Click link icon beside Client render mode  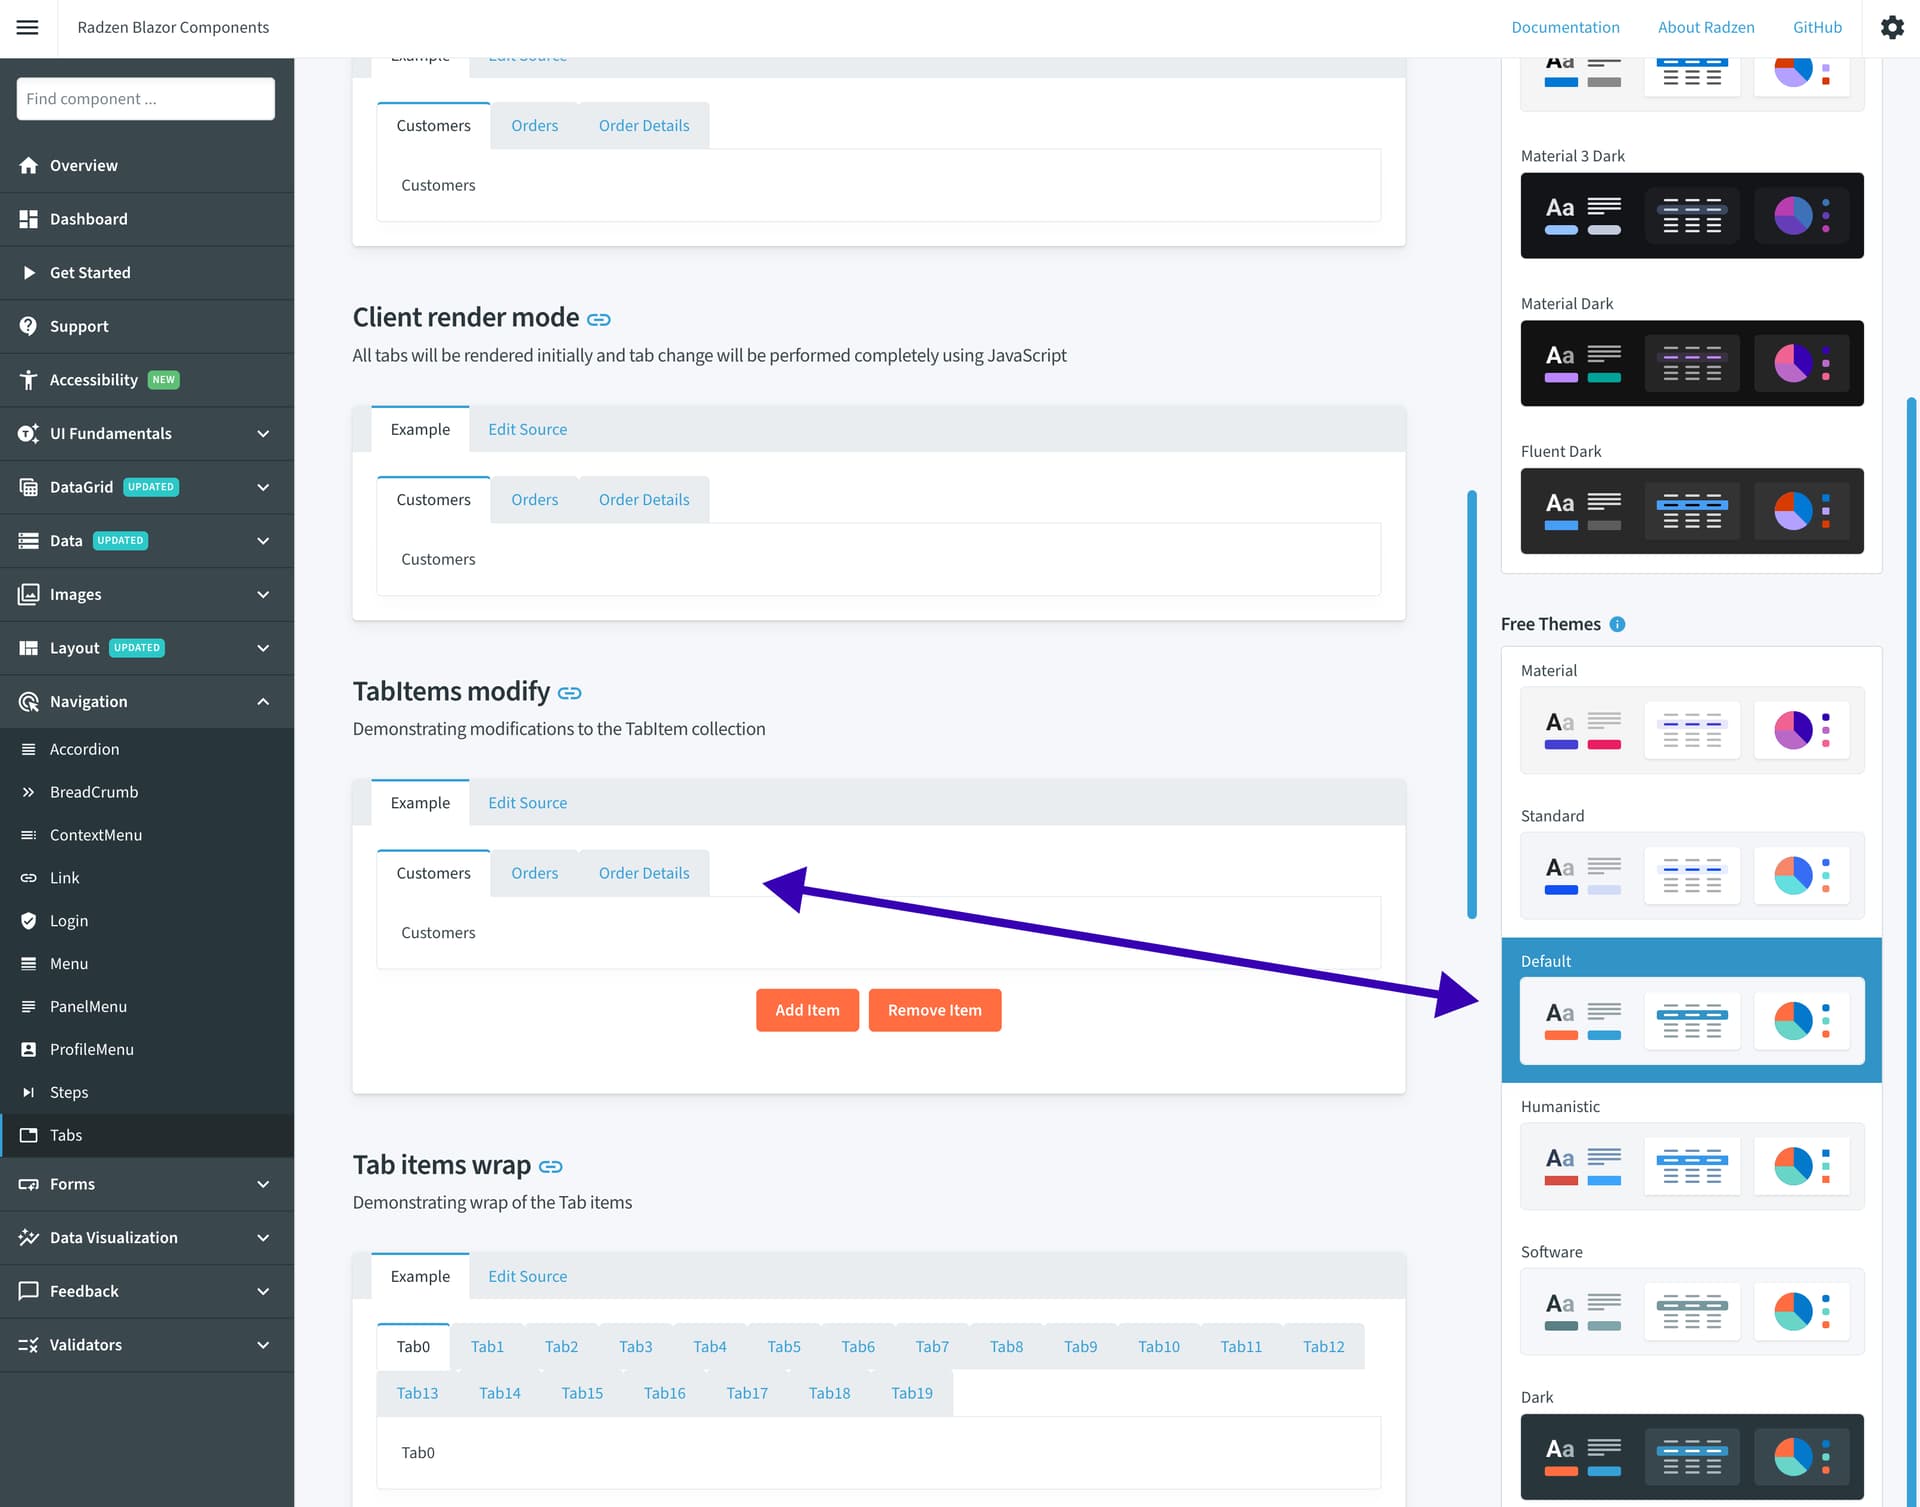click(598, 319)
